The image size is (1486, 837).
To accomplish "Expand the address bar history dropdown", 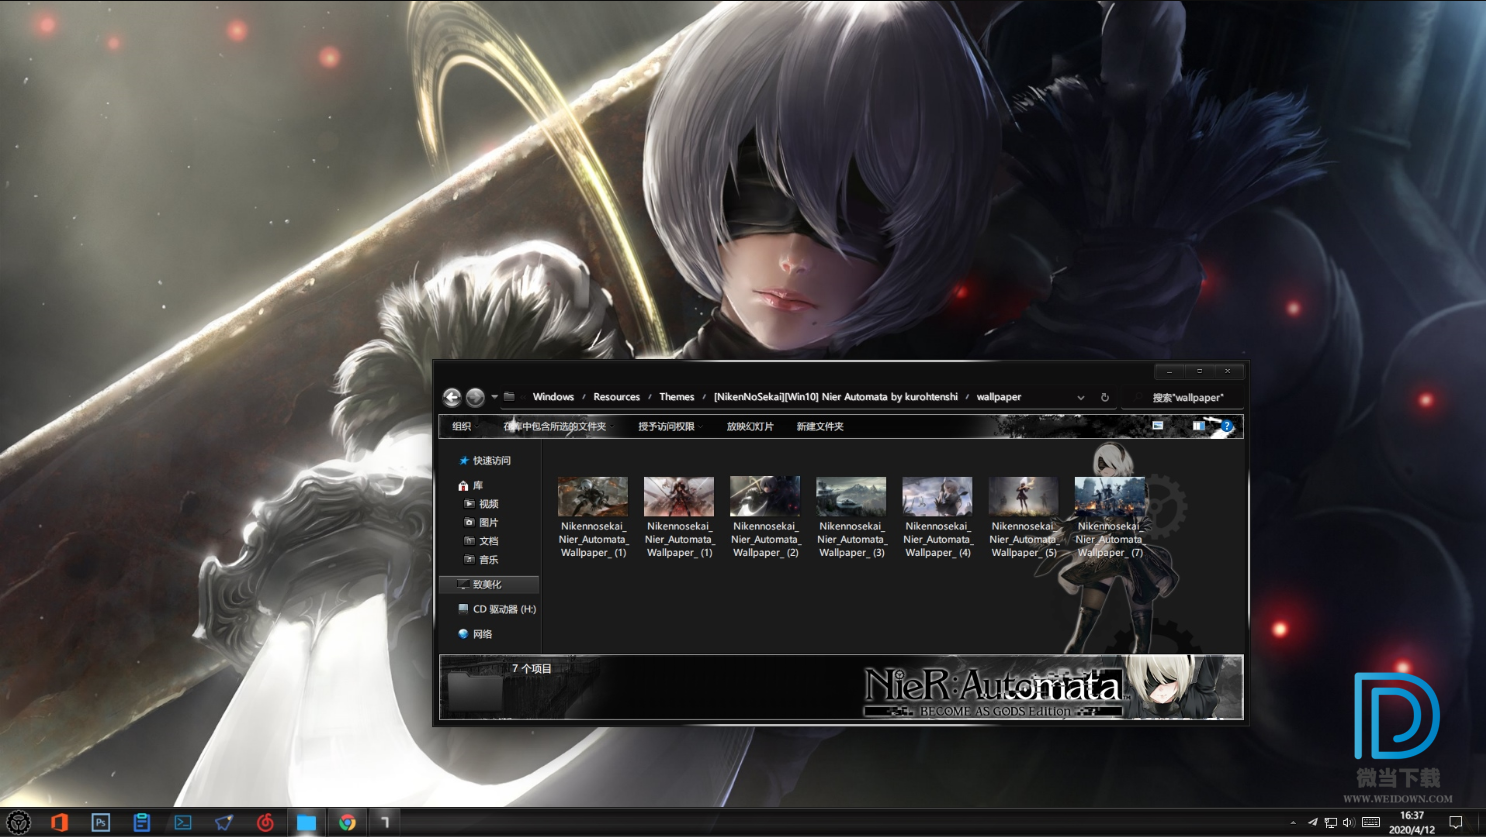I will point(1081,397).
